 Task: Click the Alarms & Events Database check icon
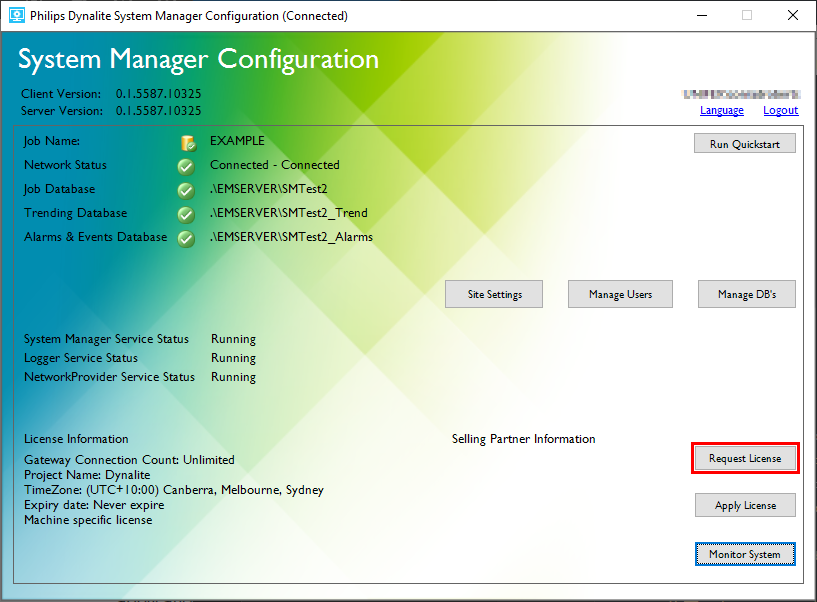pos(186,238)
